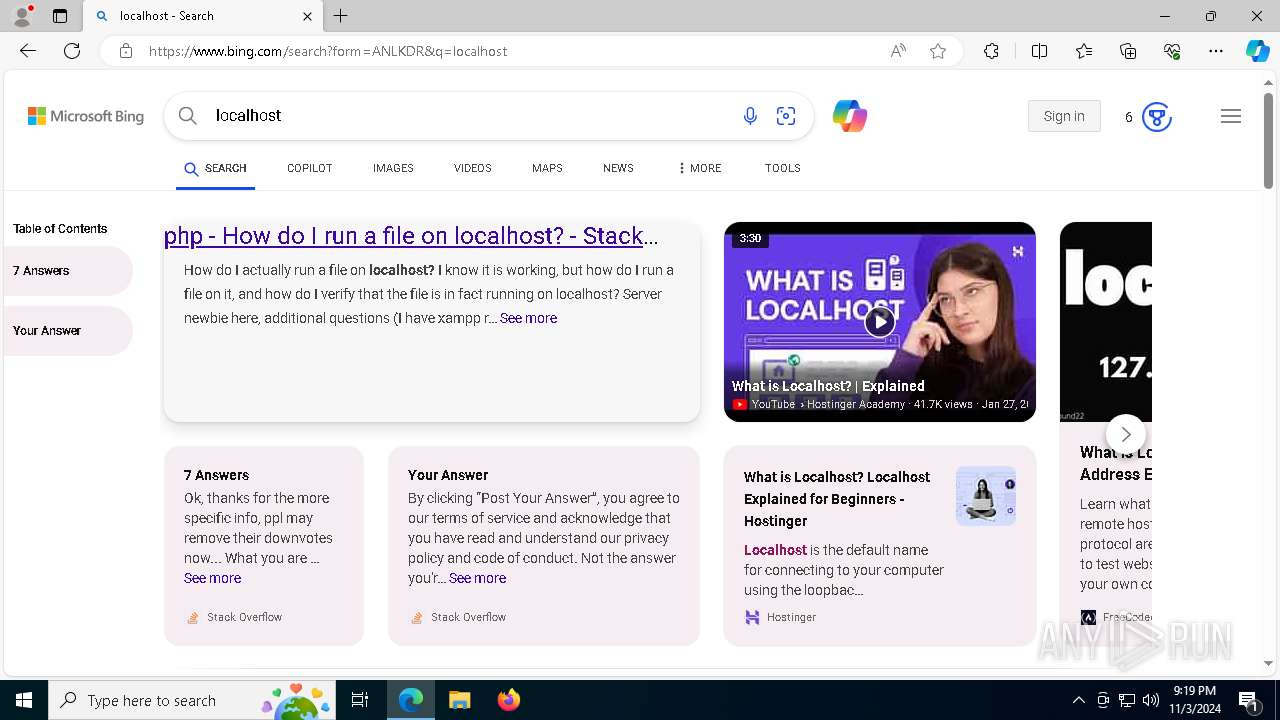Open the Favorites list icon
Screen dimensions: 1280x720
pos(1084,51)
